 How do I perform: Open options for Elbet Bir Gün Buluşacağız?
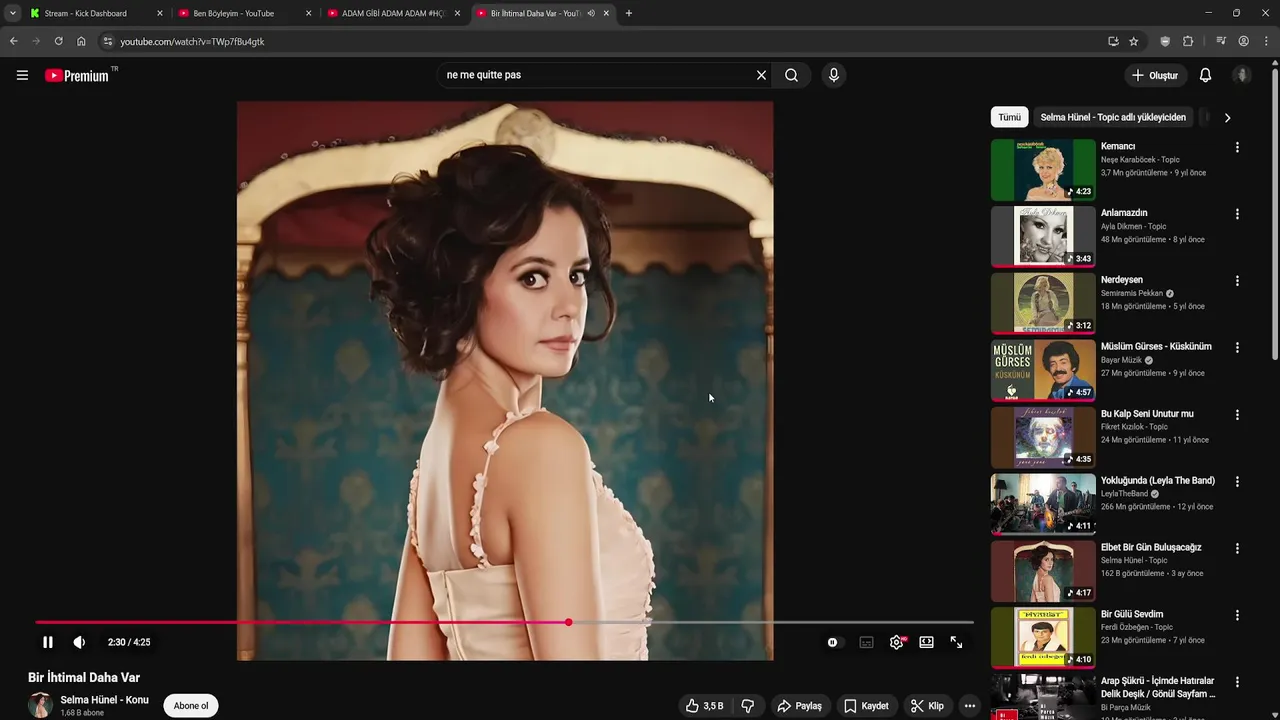1237,549
